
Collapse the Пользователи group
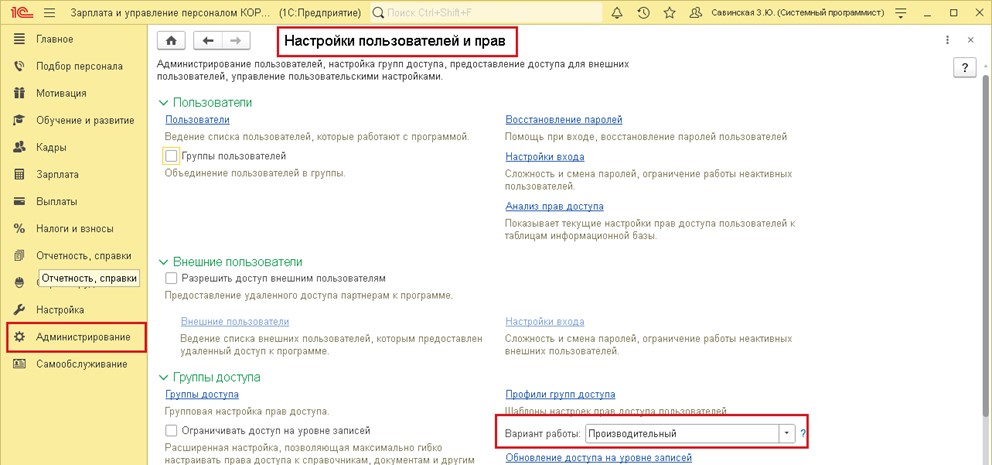pos(164,102)
